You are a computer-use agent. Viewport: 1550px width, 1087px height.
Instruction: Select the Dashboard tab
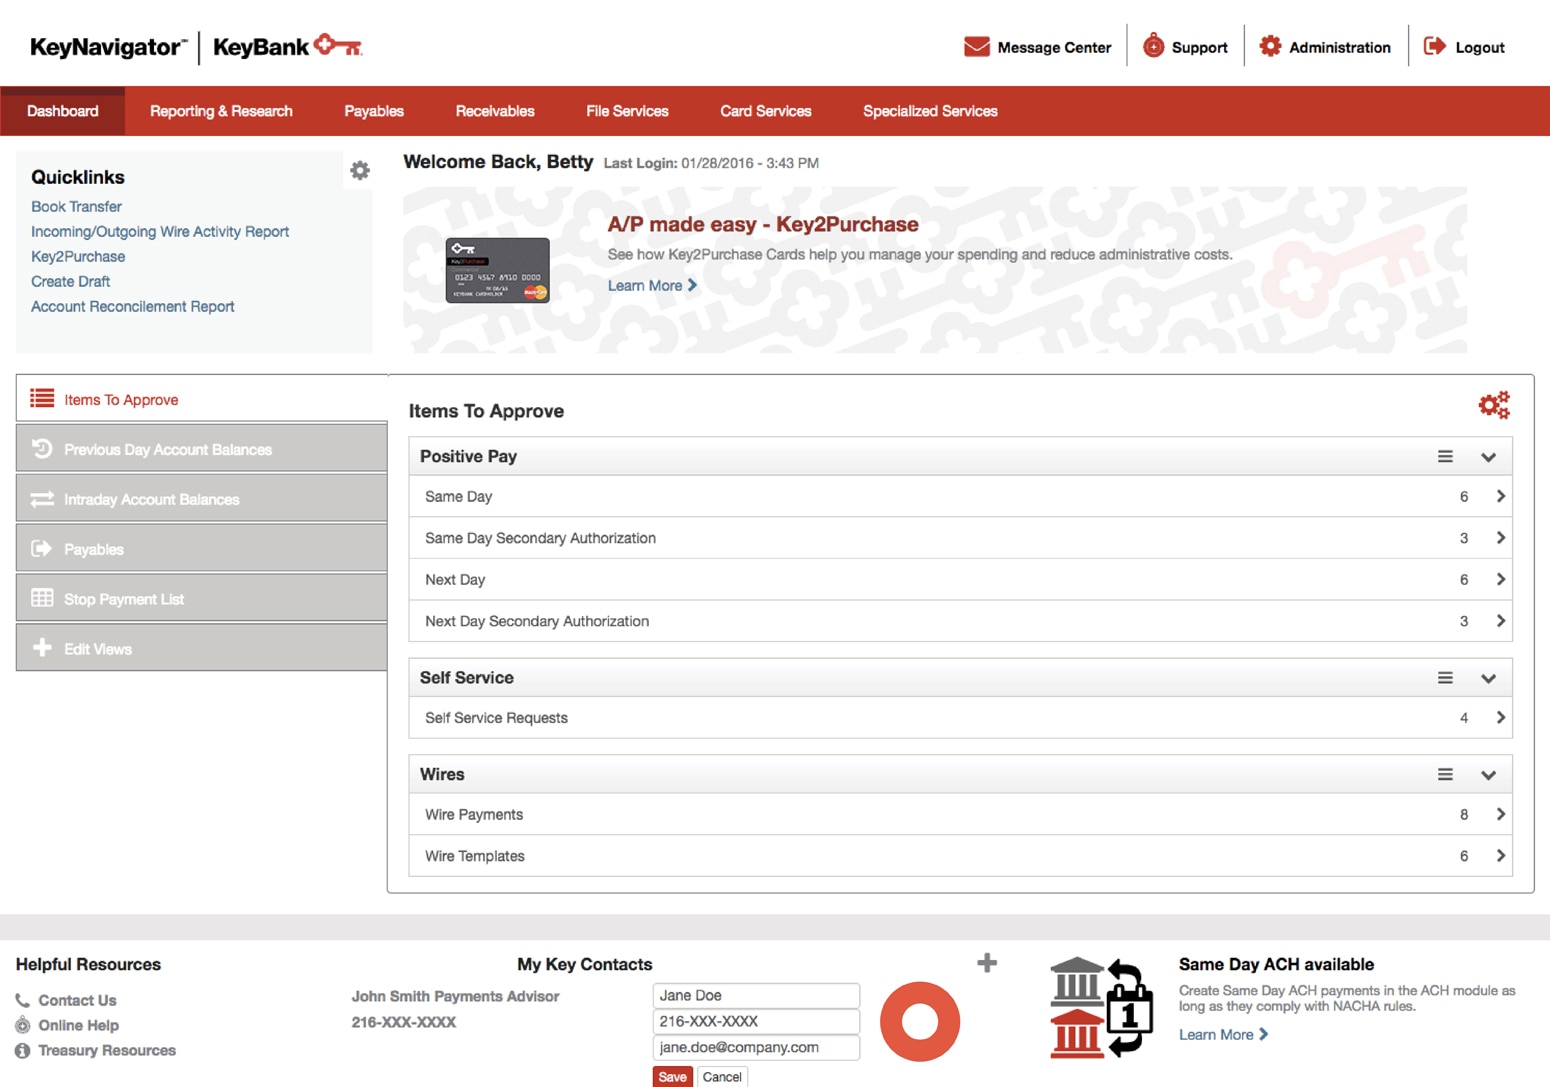63,111
